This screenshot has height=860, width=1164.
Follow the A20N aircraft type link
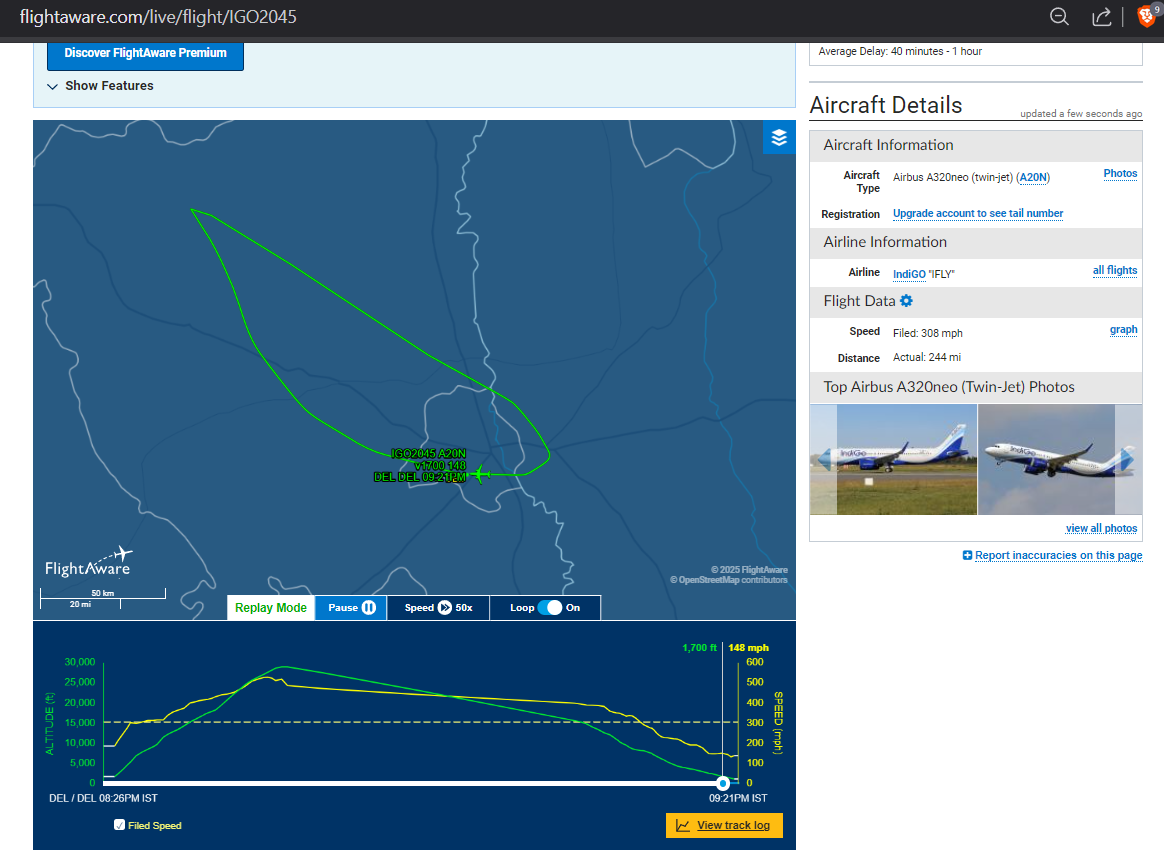1033,177
